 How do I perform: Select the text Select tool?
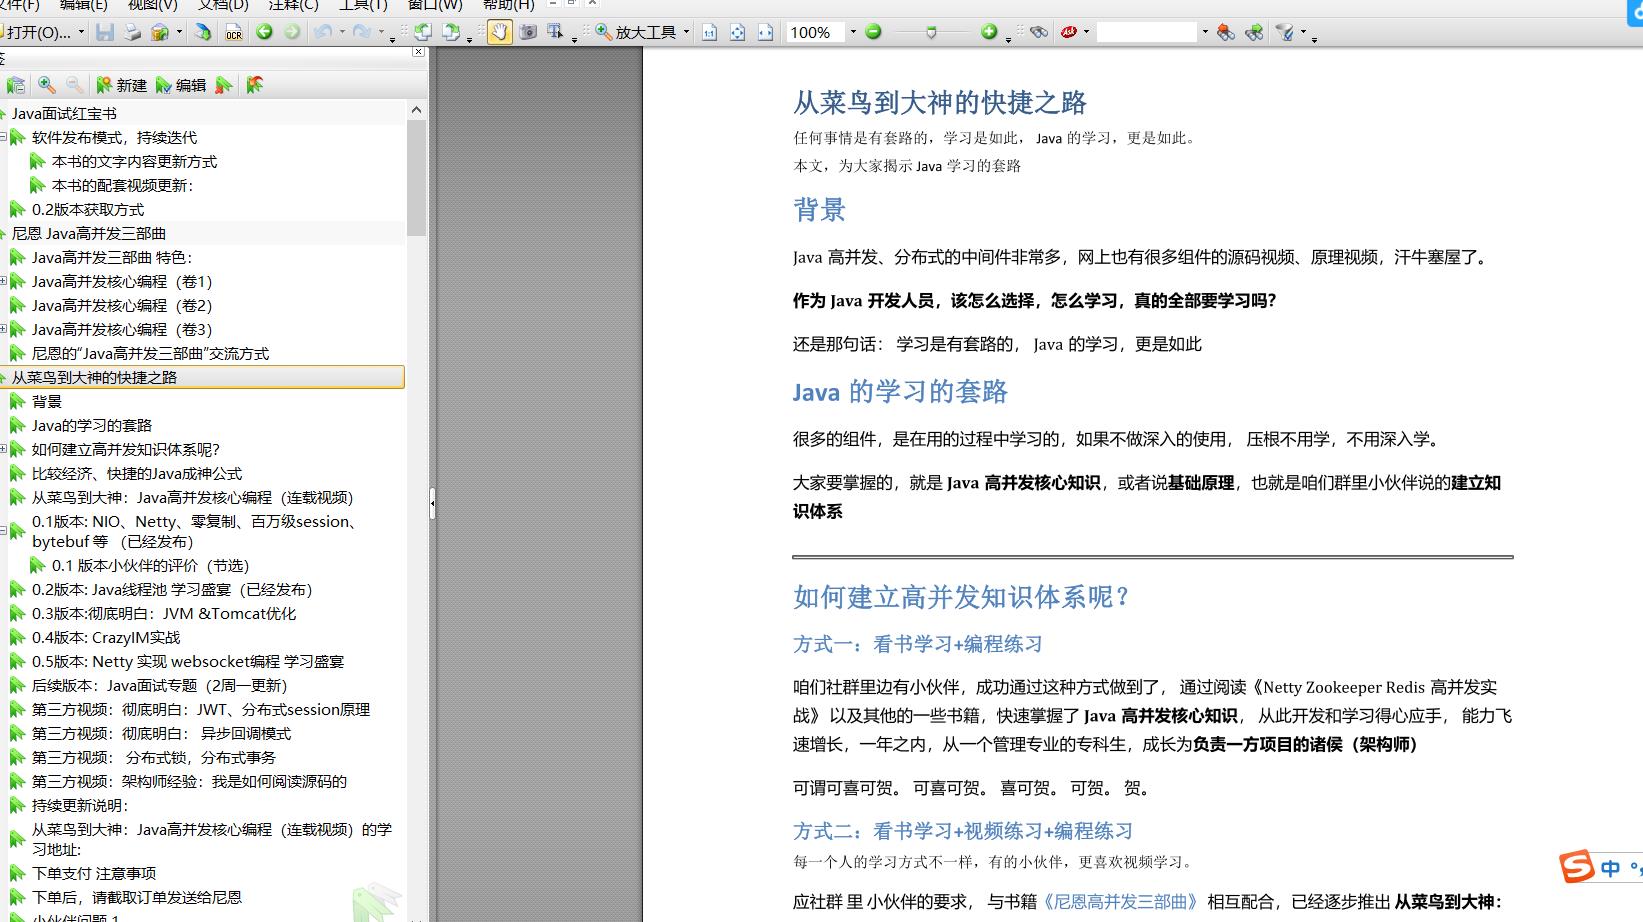click(x=556, y=32)
